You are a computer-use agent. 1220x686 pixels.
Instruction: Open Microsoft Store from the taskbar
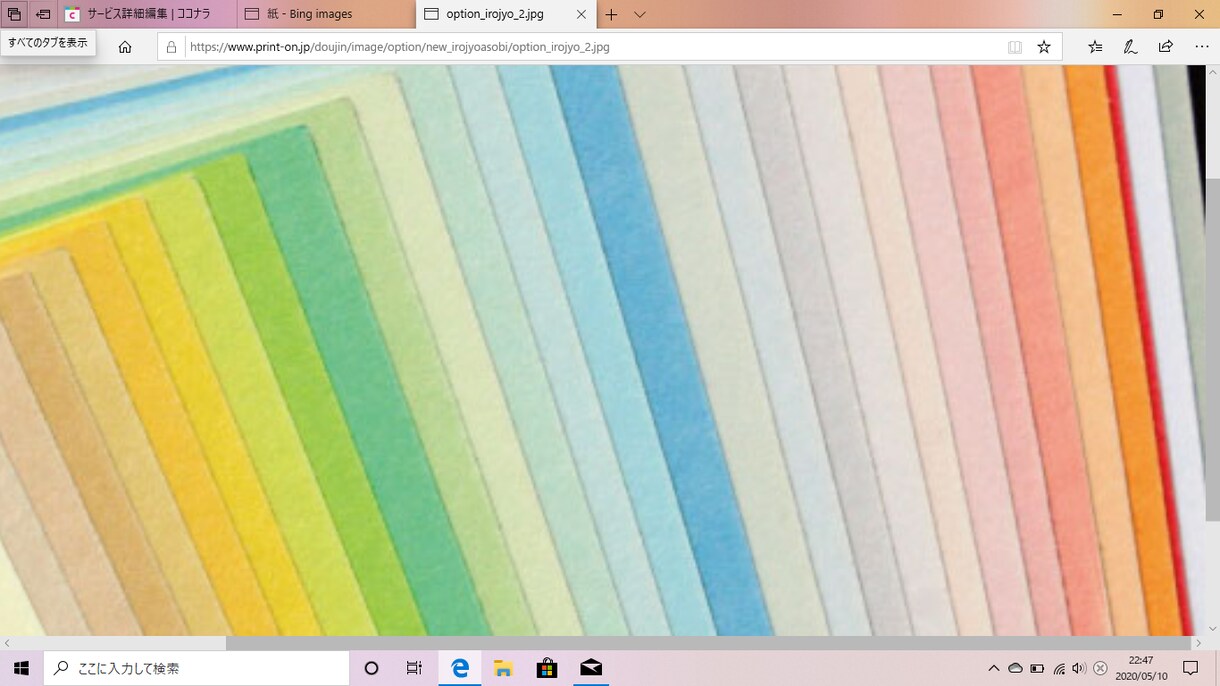(547, 668)
